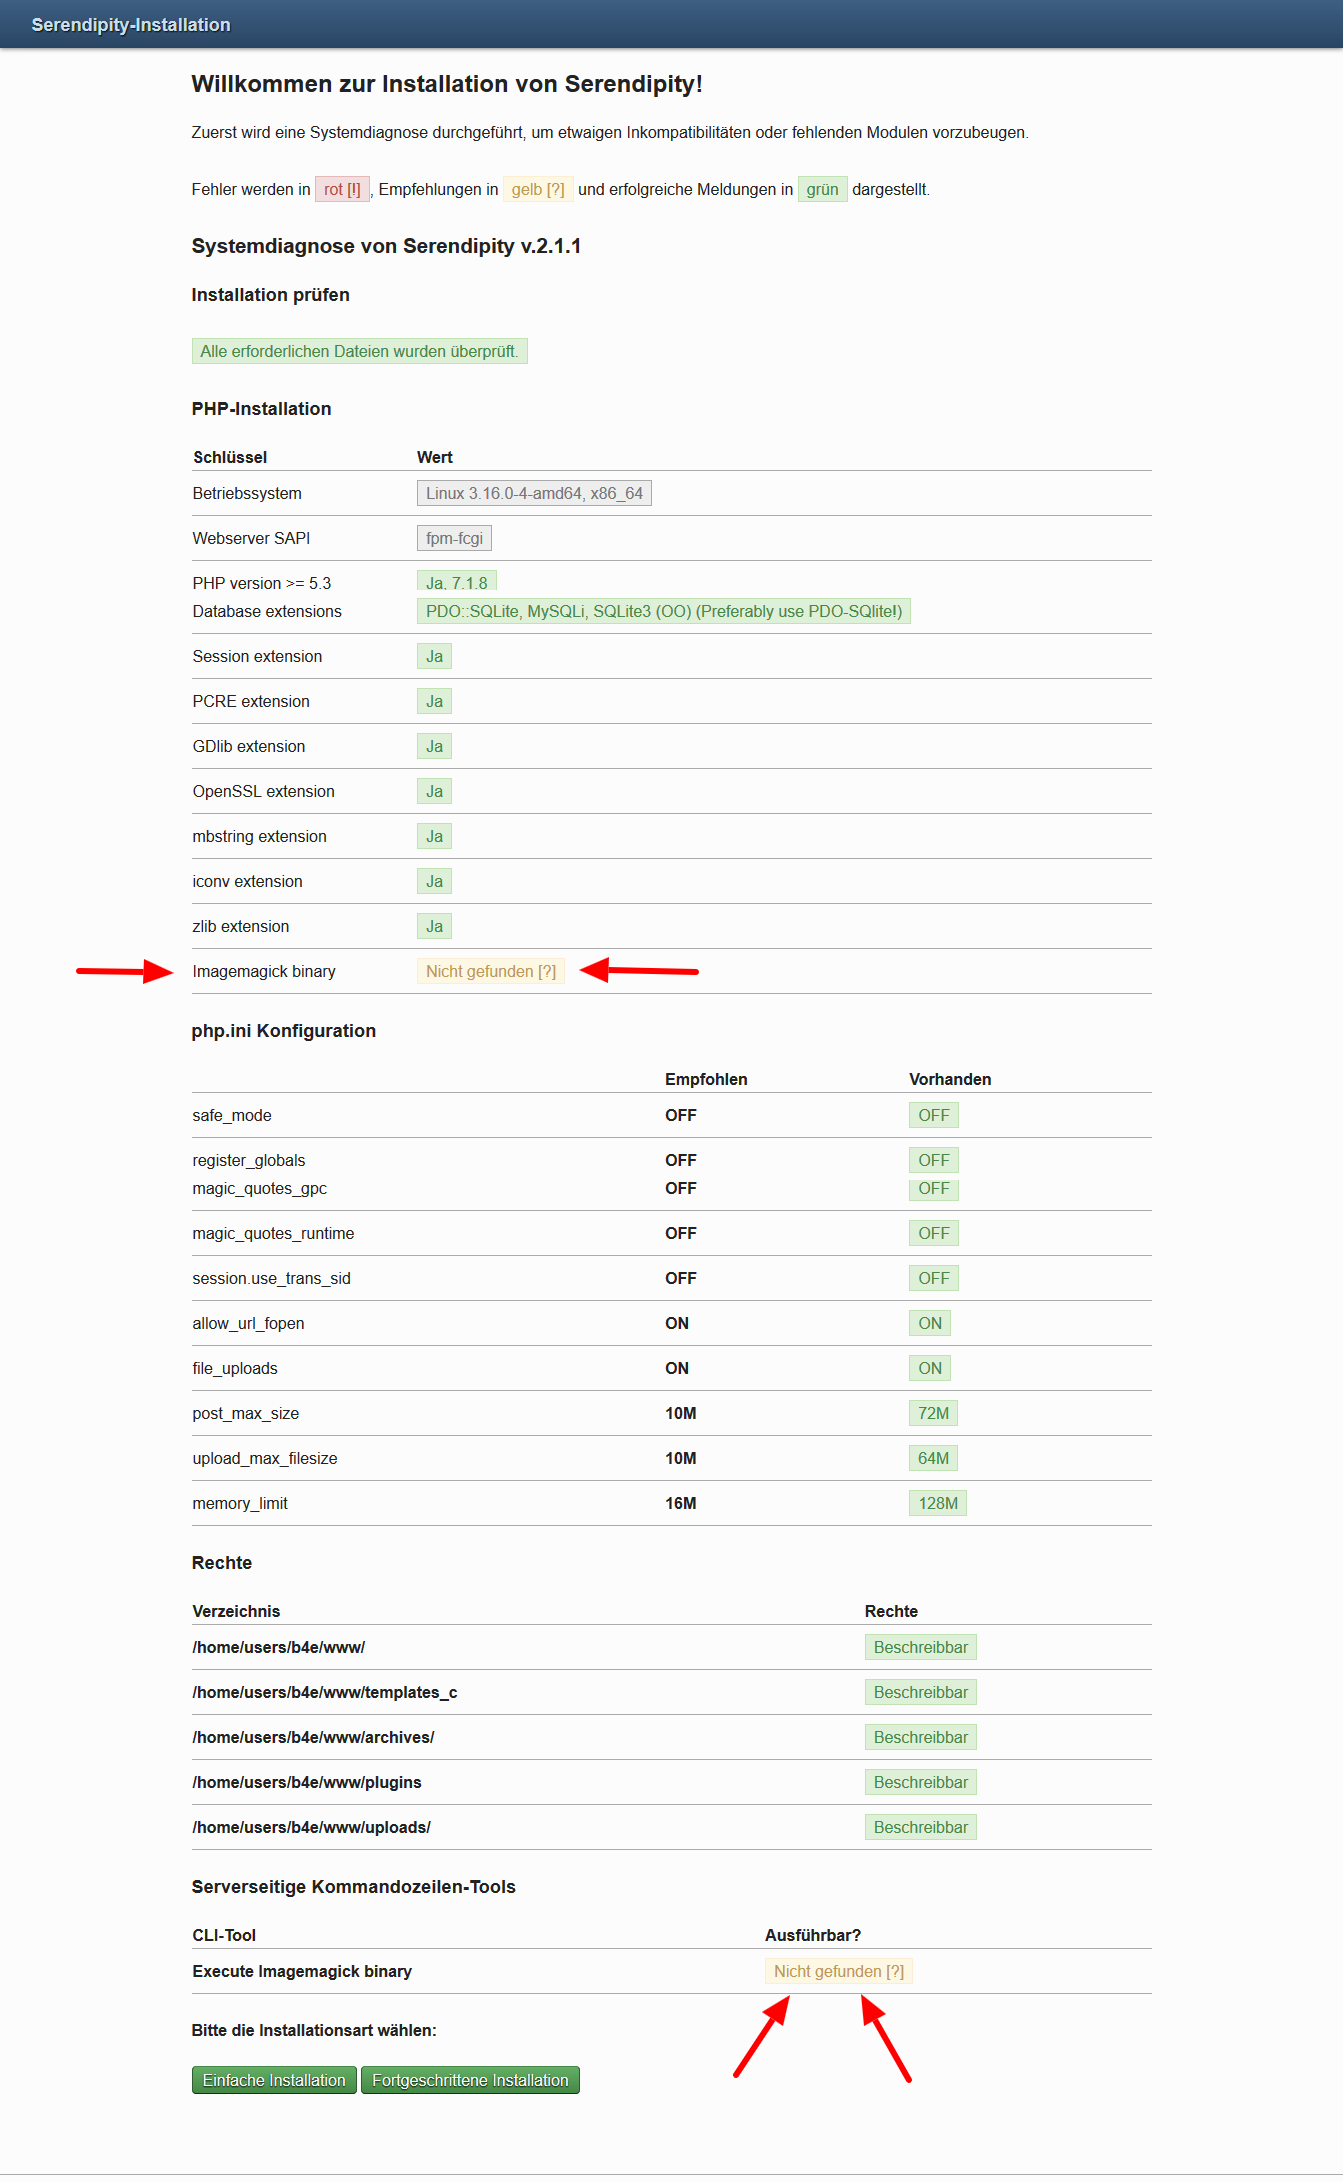Click the fpm-fcgi Webserver SAPI value

[x=454, y=538]
